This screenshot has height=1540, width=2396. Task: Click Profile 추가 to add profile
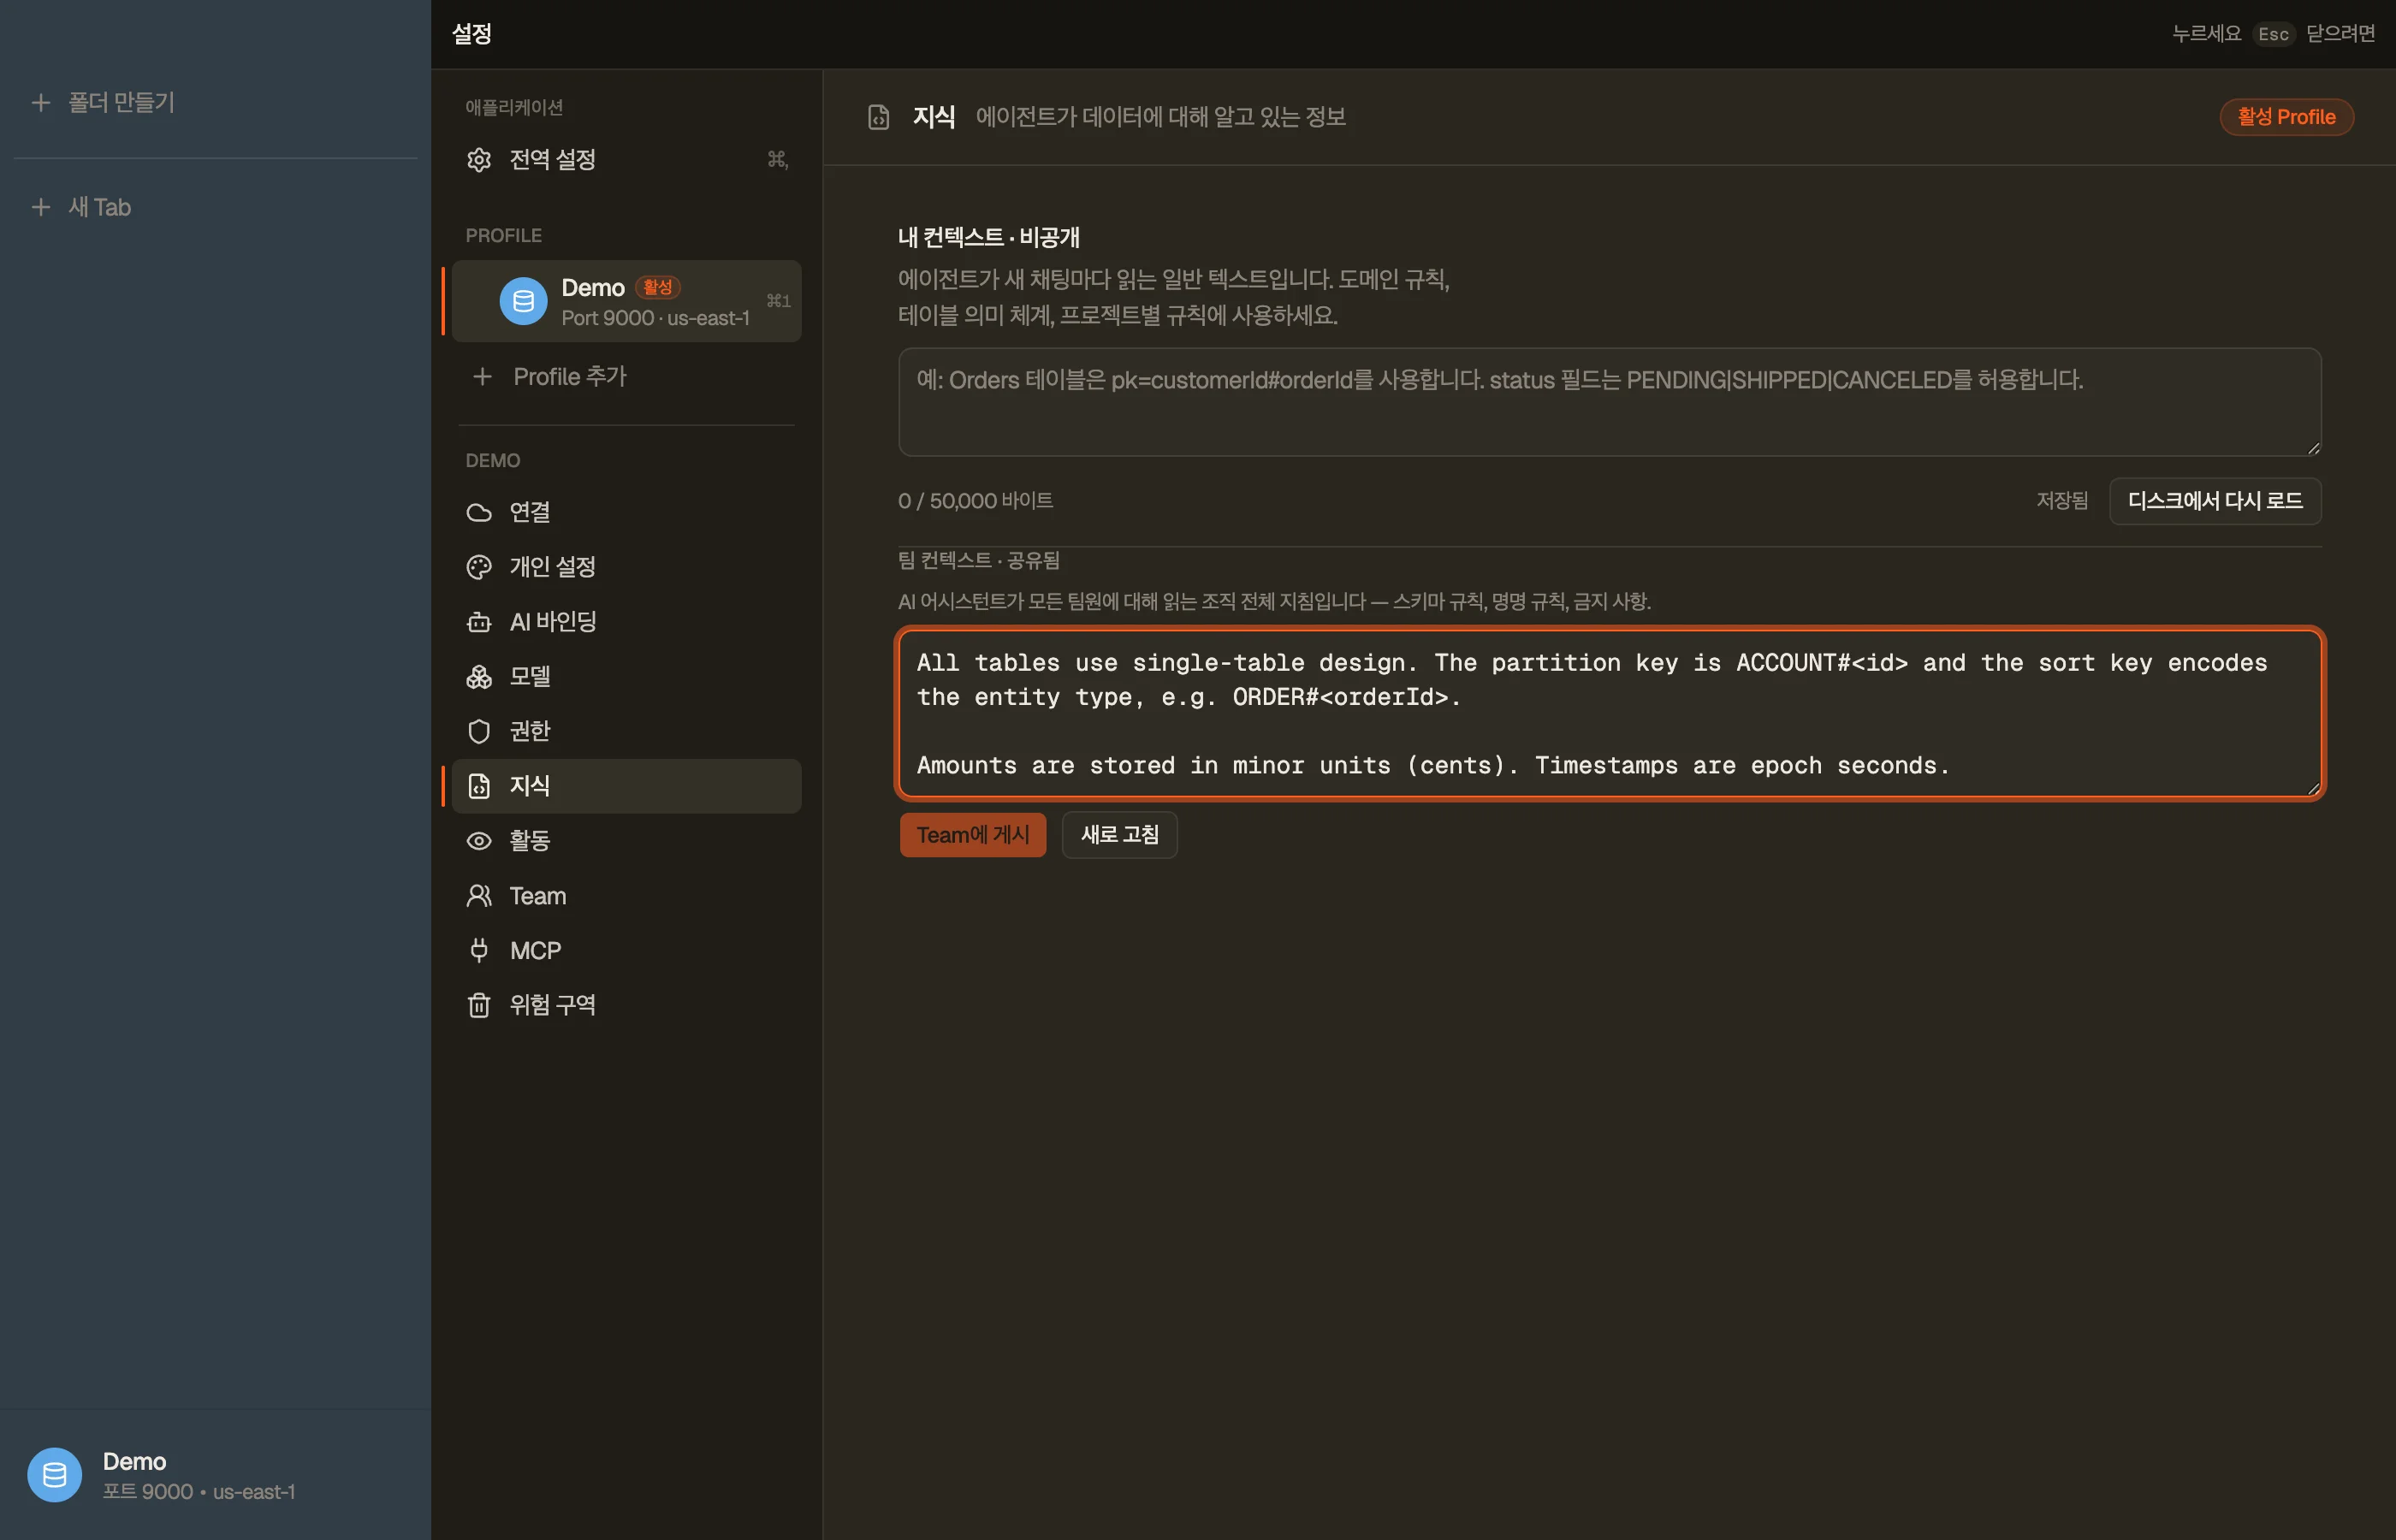click(627, 377)
